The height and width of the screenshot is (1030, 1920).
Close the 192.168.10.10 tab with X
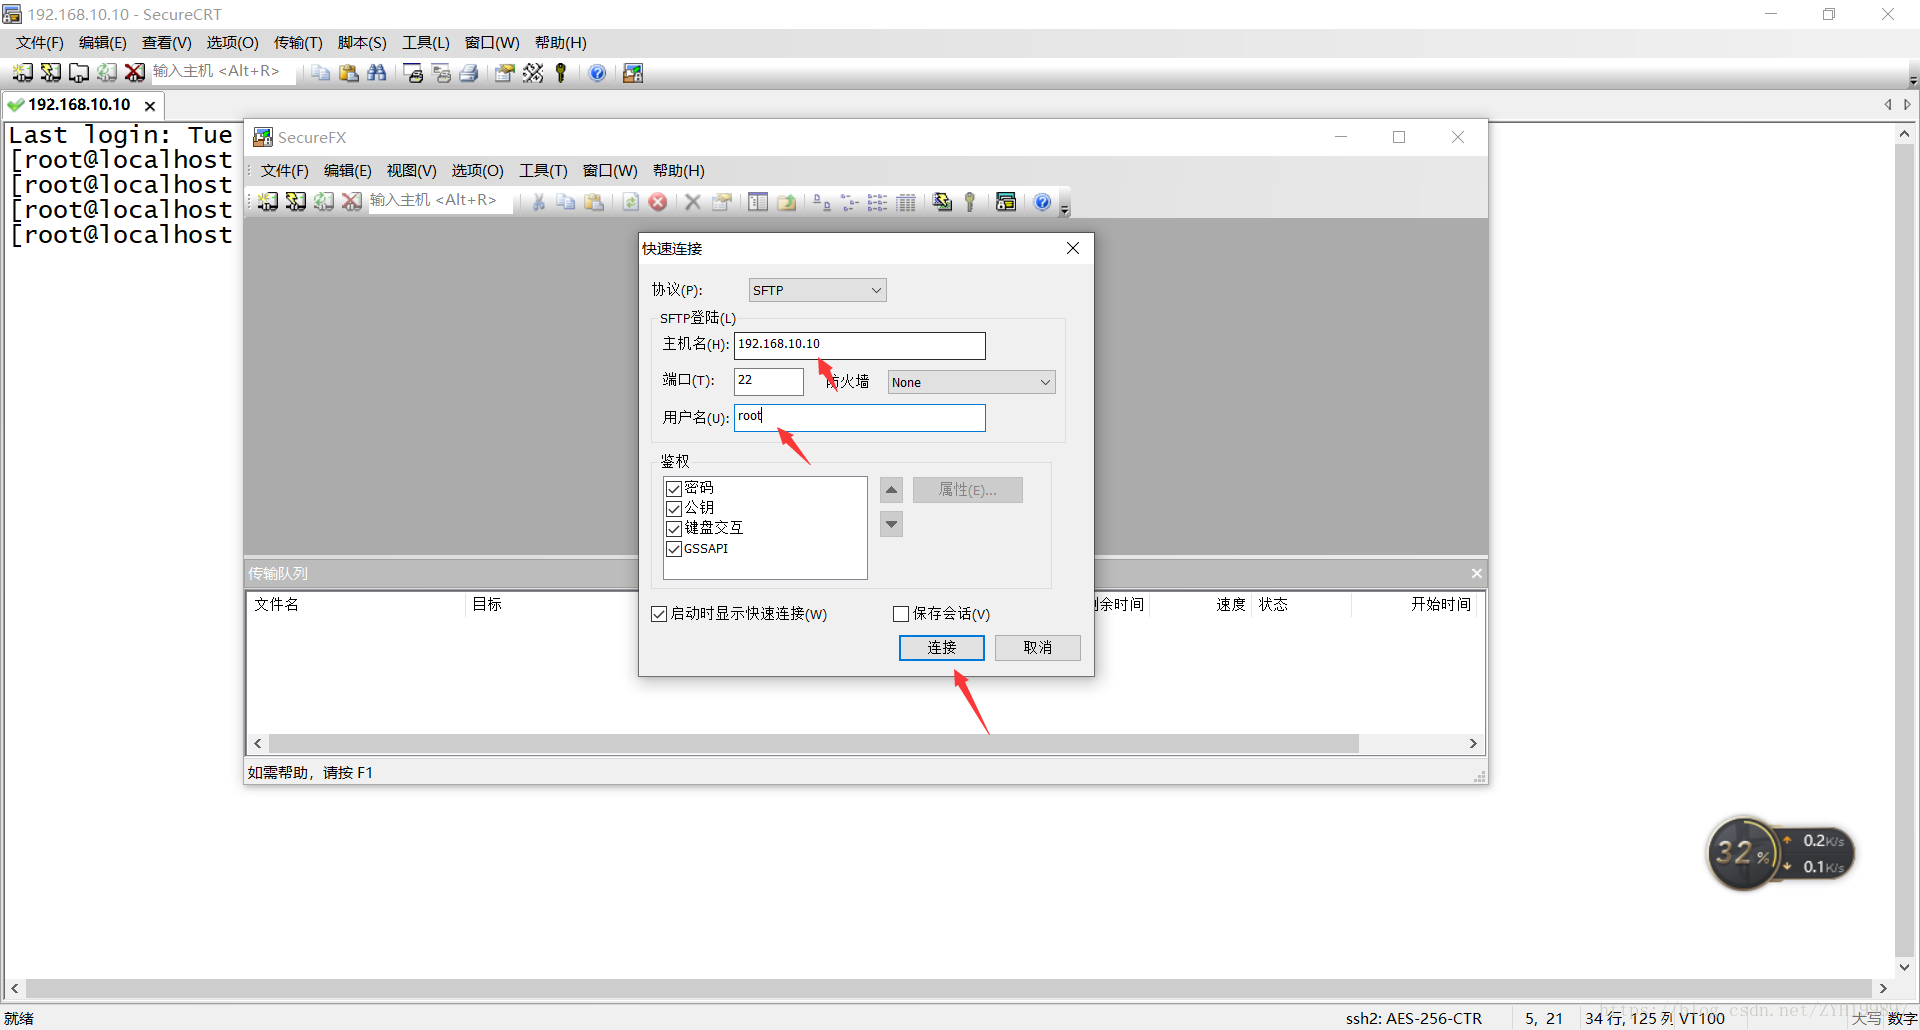click(x=150, y=106)
